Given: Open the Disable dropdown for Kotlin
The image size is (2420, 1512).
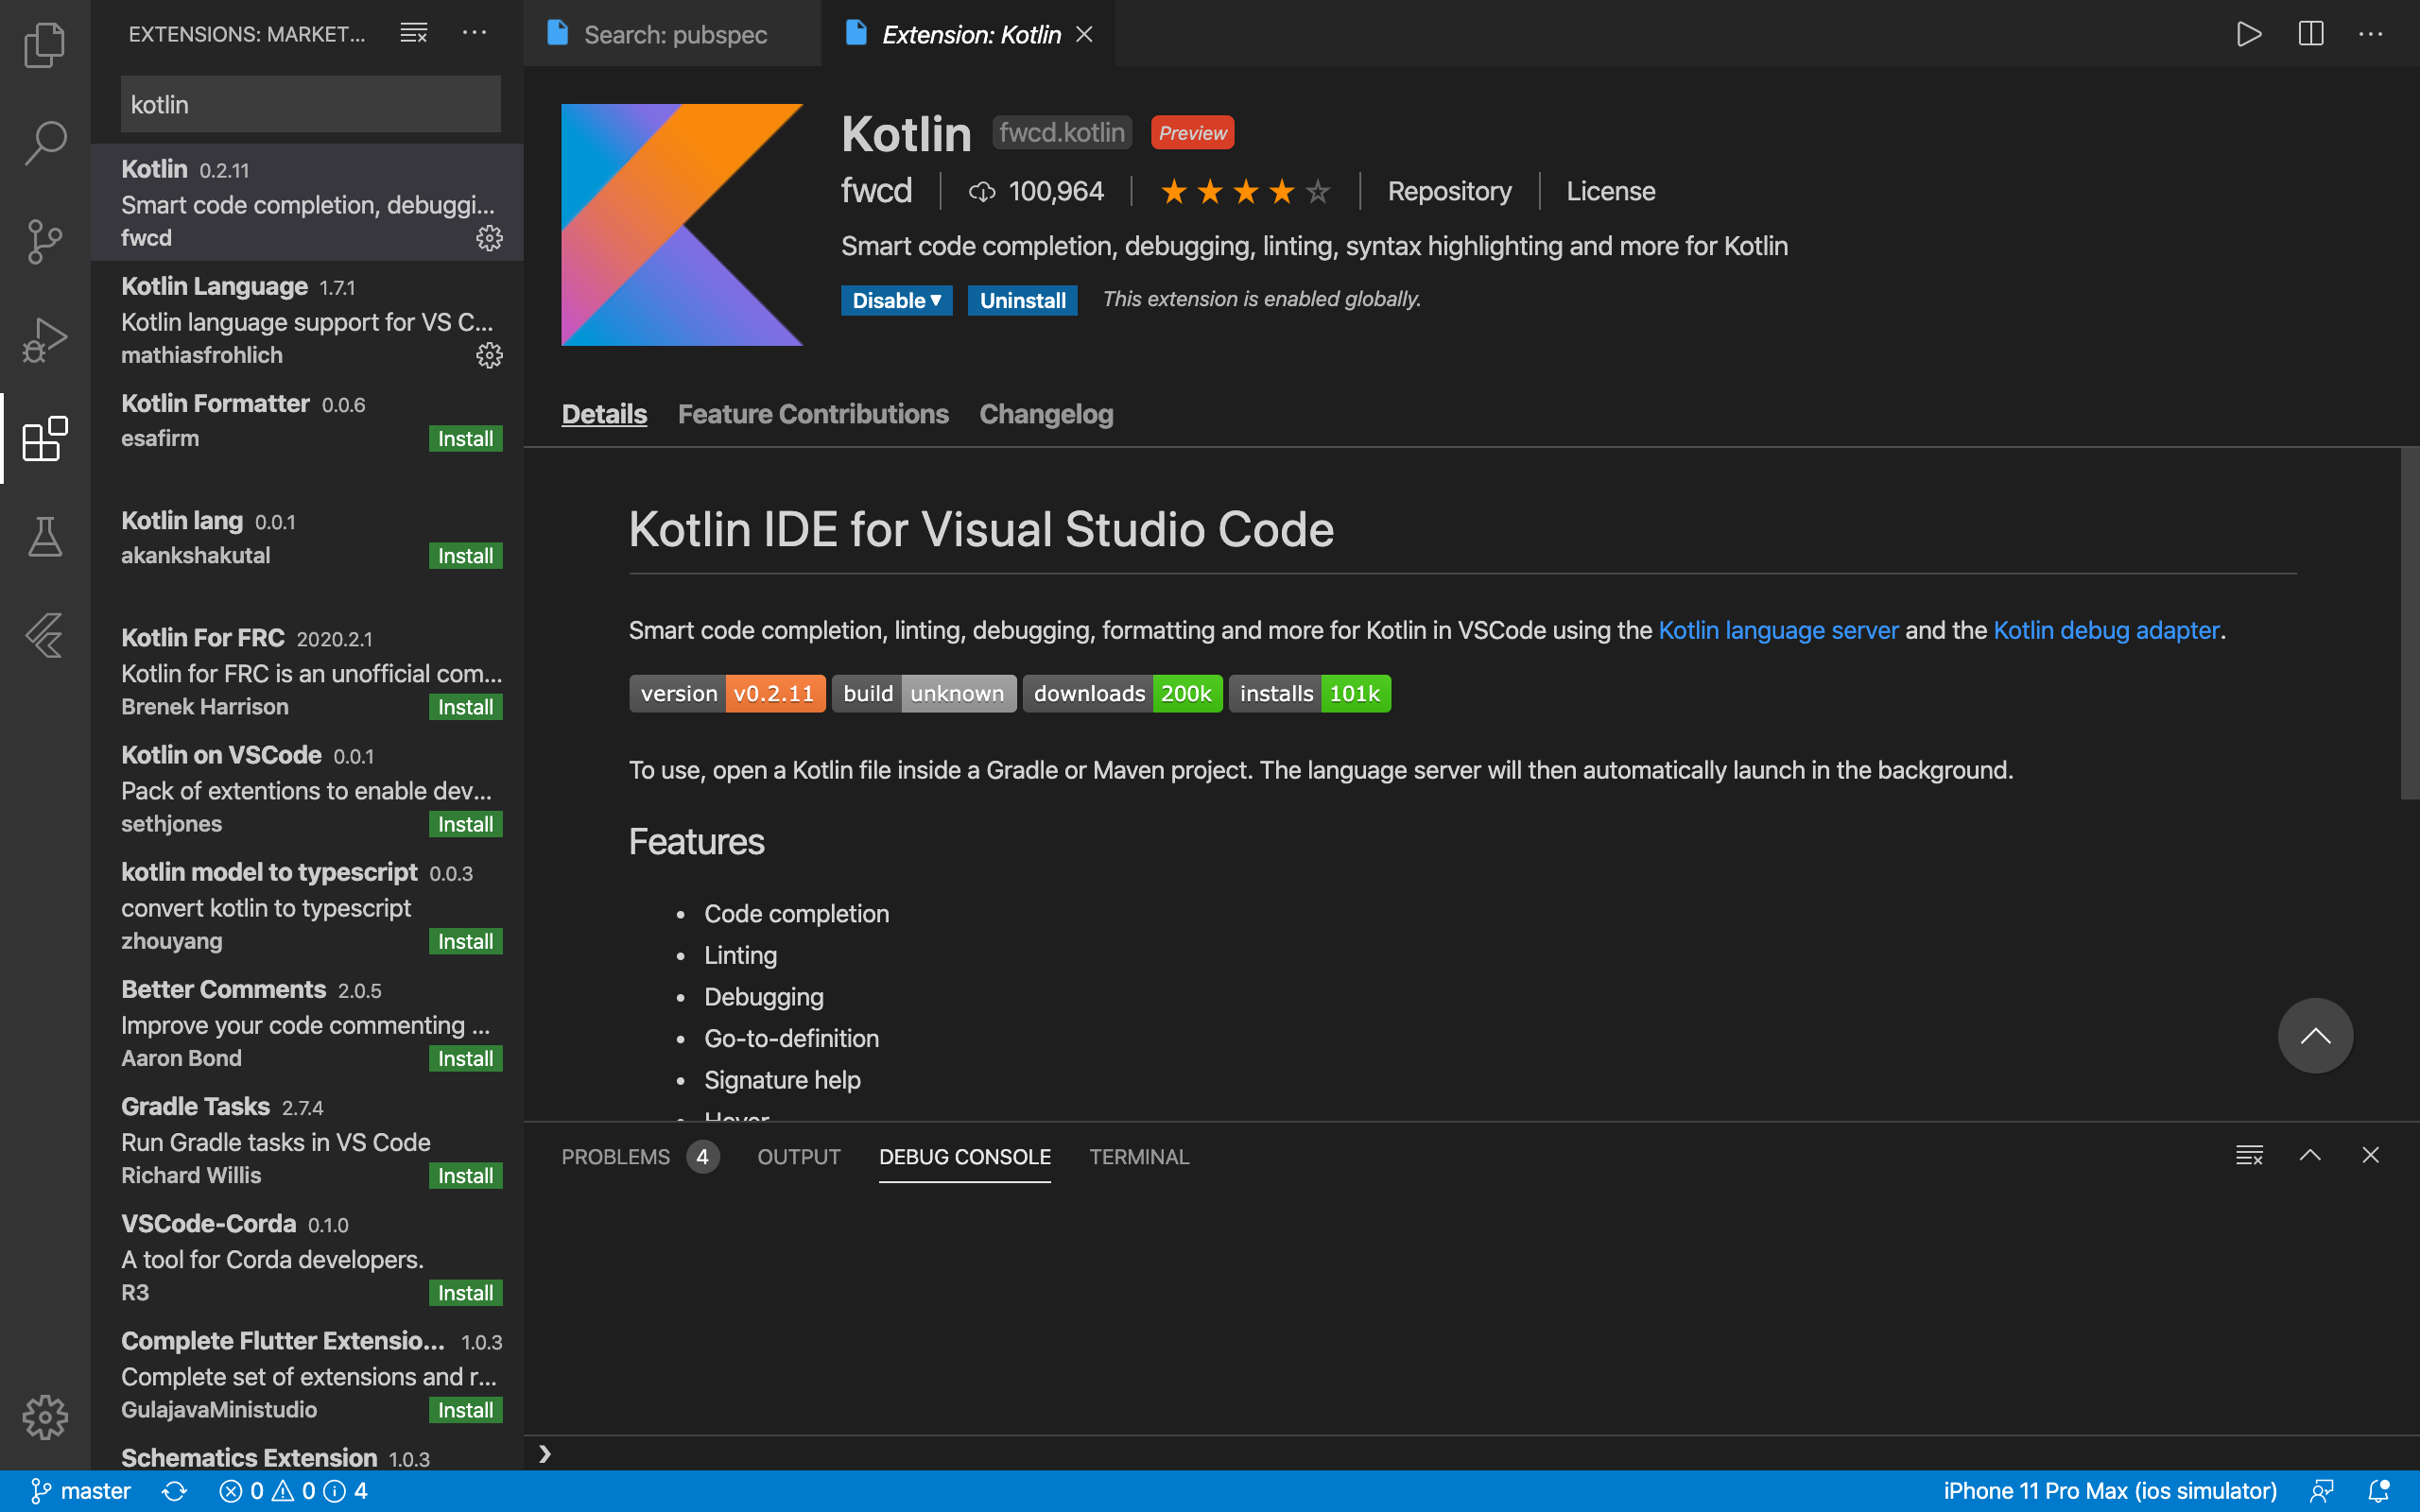Looking at the screenshot, I should [x=896, y=300].
